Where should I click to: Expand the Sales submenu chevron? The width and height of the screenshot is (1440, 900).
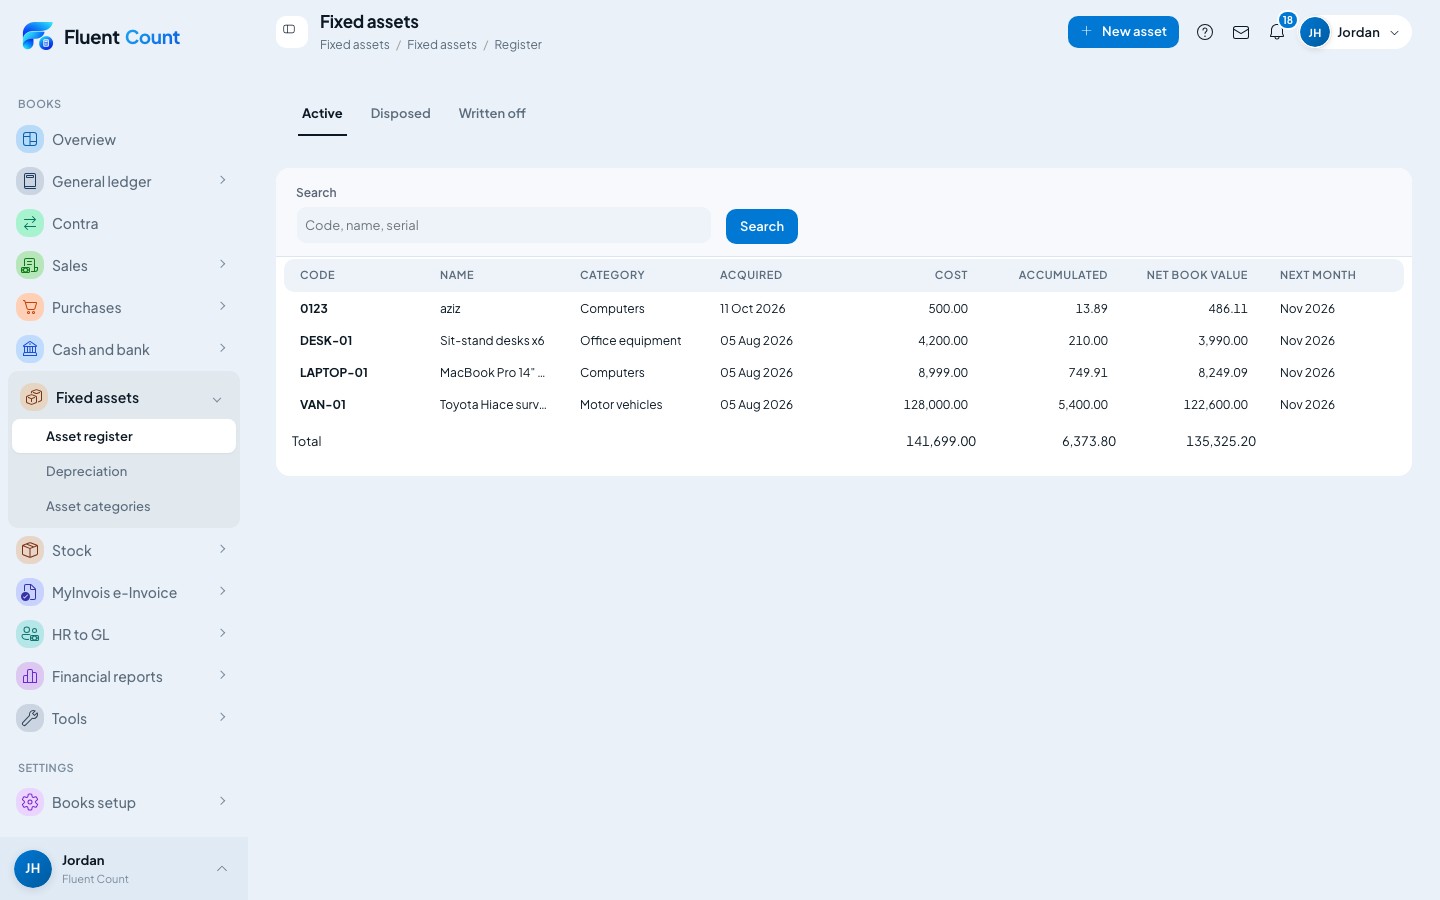point(222,264)
